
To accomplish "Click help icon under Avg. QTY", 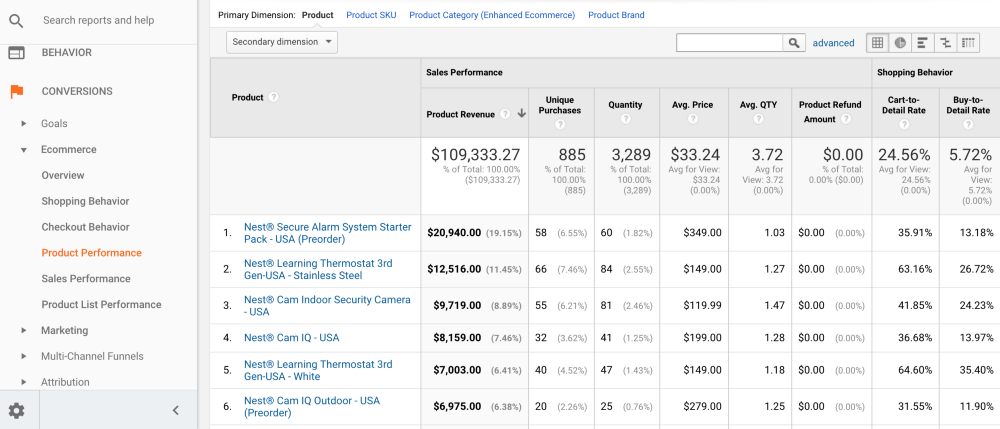I will click(758, 119).
